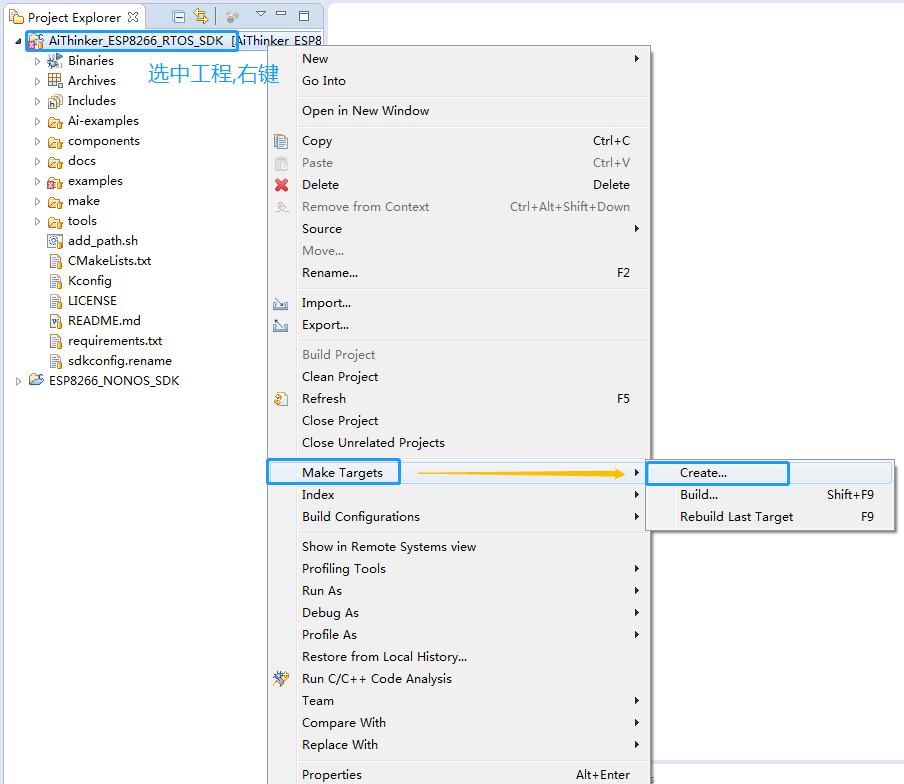This screenshot has width=904, height=784.
Task: Click the filter icon in Project Explorer toolbar
Action: [232, 17]
